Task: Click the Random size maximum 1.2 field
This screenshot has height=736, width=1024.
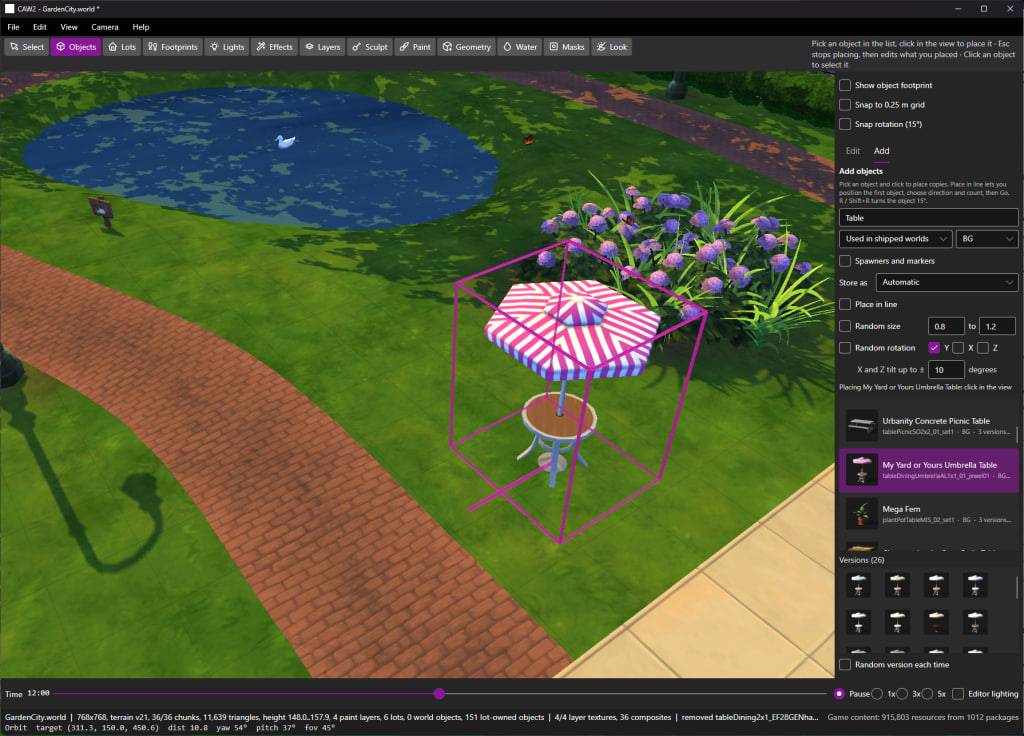Action: click(997, 326)
